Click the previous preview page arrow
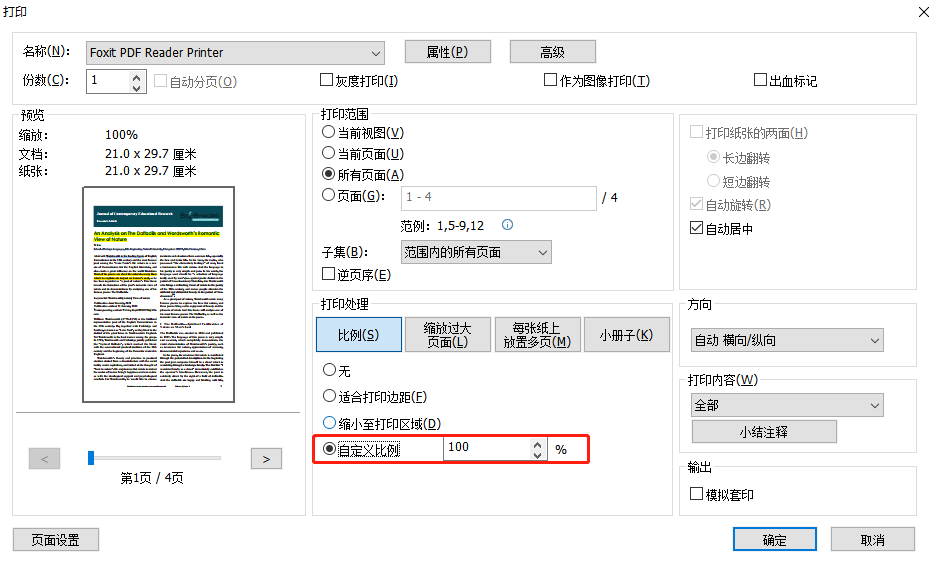Image resolution: width=934 pixels, height=570 pixels. [x=45, y=459]
